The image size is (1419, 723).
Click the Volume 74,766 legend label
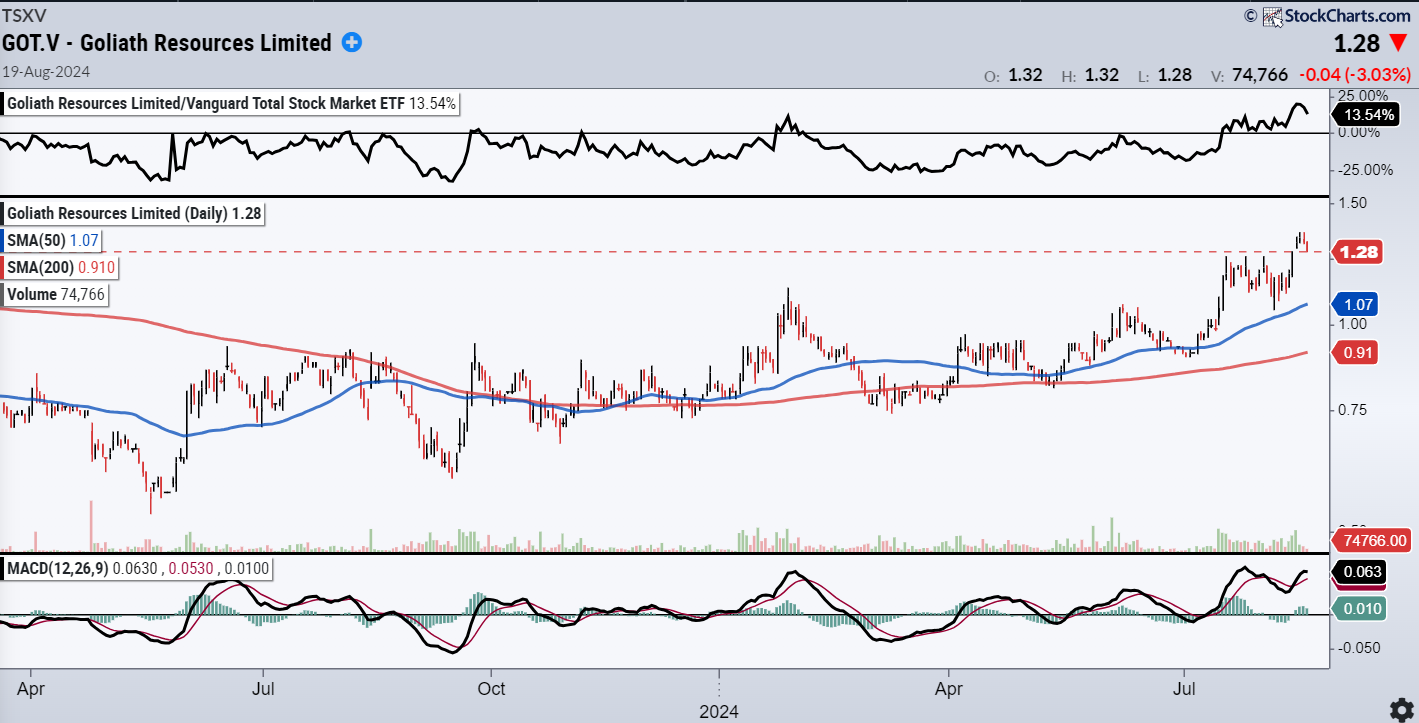[56, 294]
